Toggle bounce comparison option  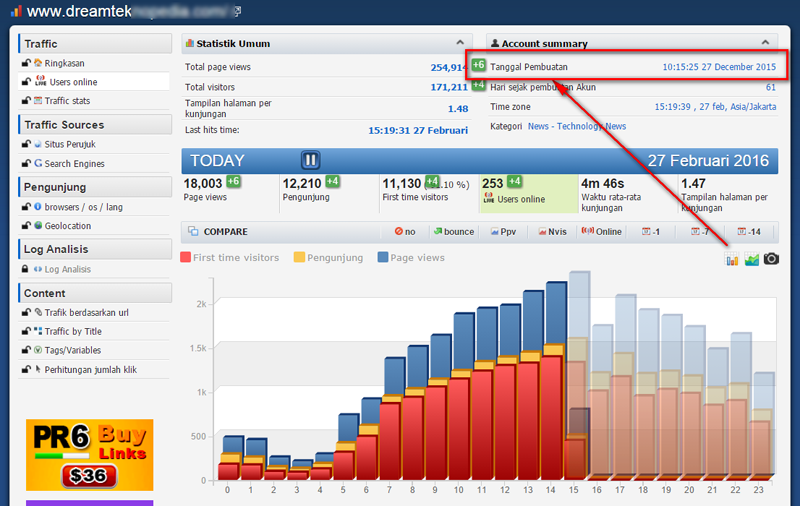pyautogui.click(x=453, y=231)
